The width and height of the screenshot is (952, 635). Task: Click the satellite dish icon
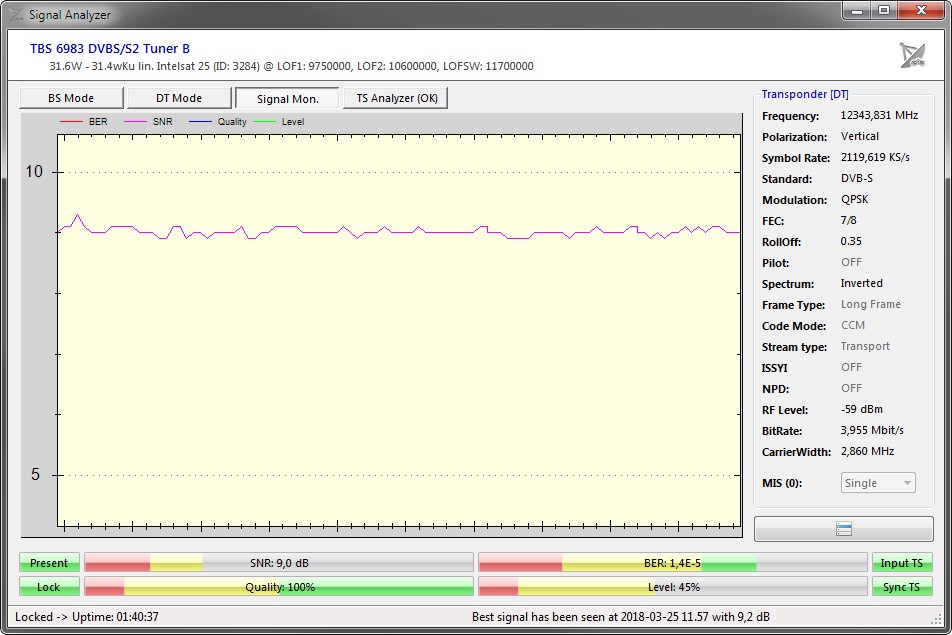912,55
